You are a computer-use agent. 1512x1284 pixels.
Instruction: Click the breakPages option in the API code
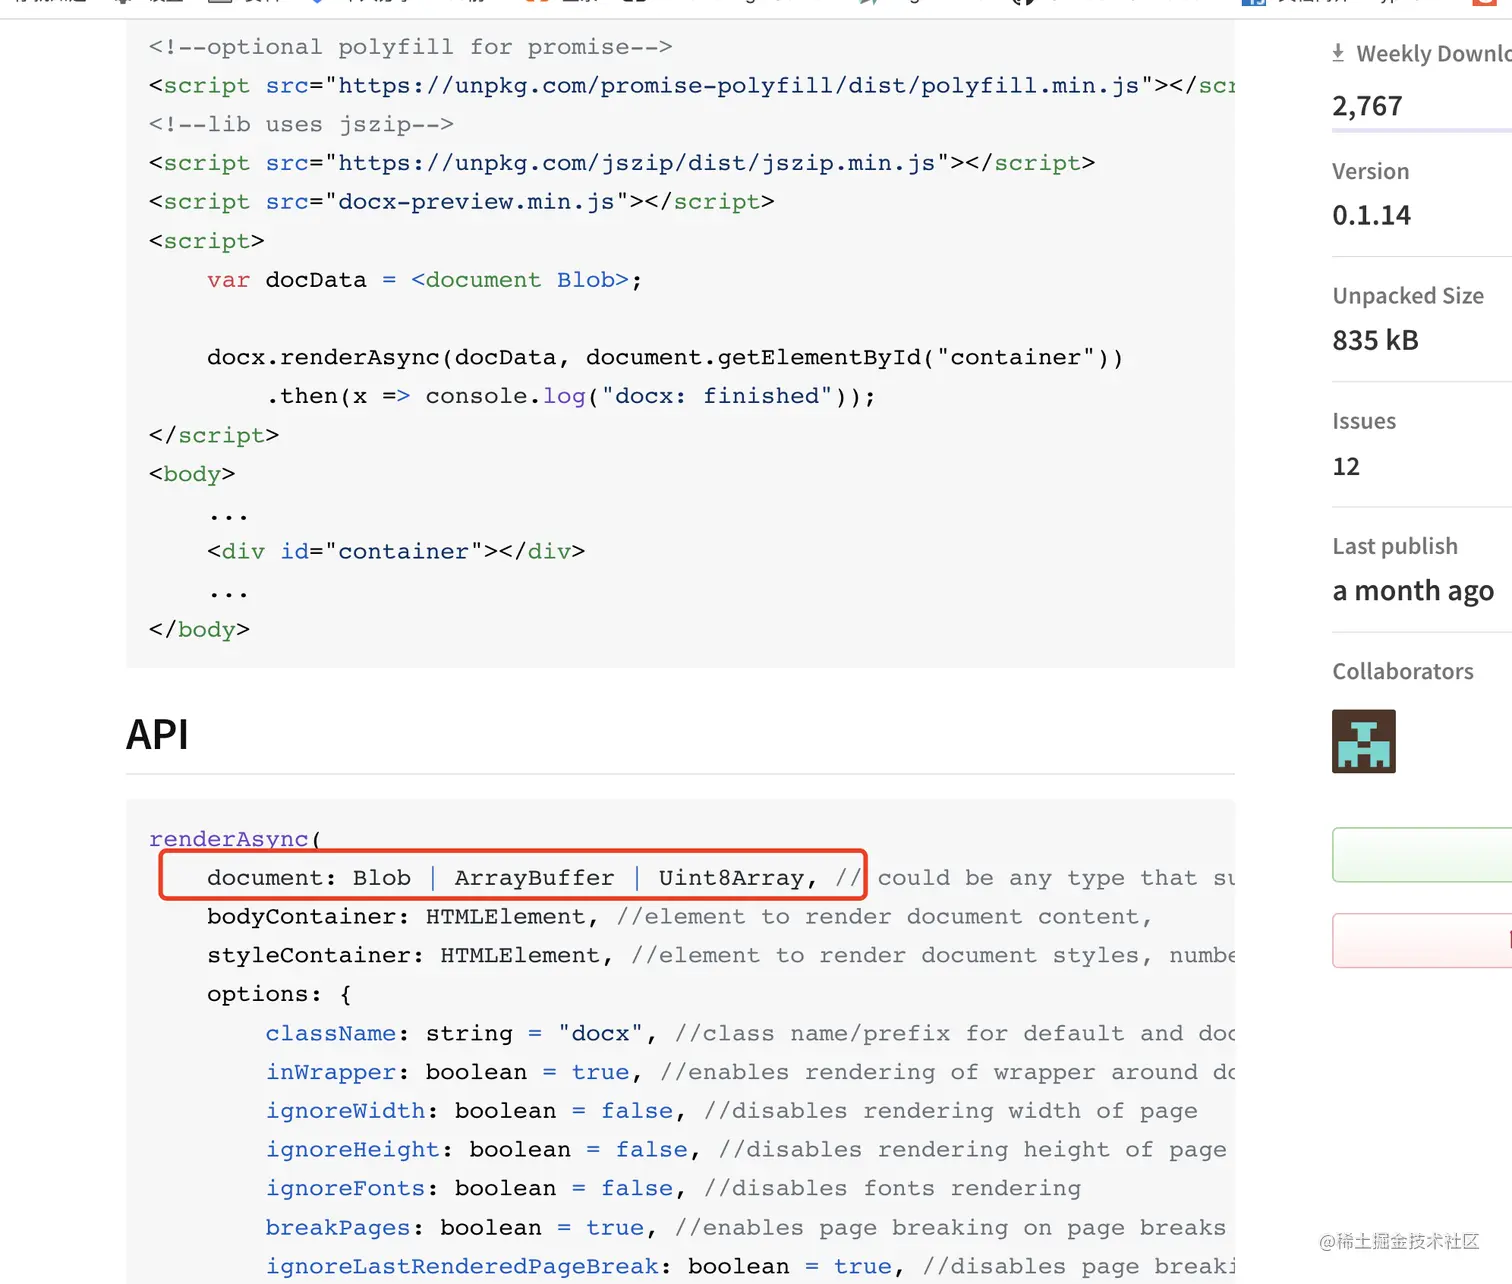point(338,1227)
